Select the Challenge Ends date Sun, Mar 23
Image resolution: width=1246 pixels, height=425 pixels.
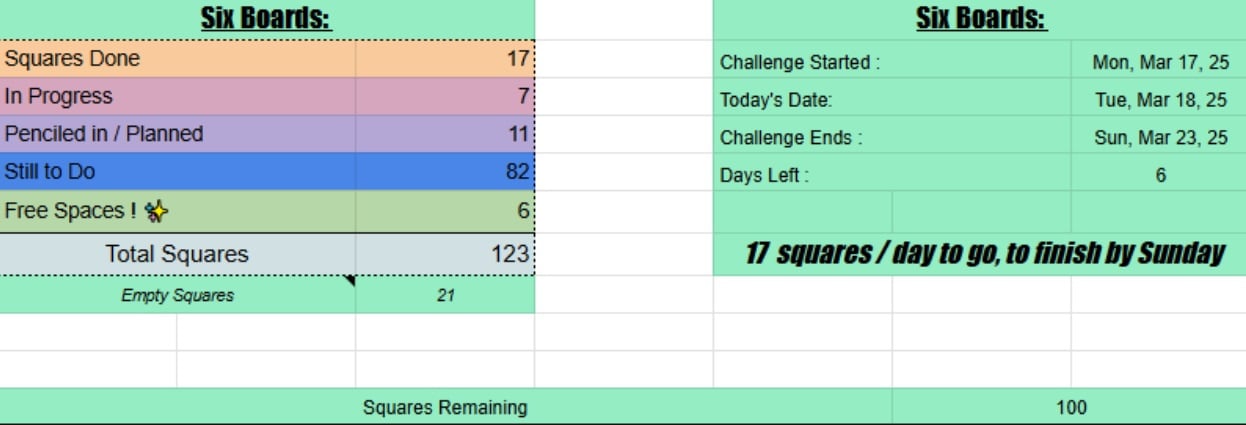pyautogui.click(x=1159, y=138)
